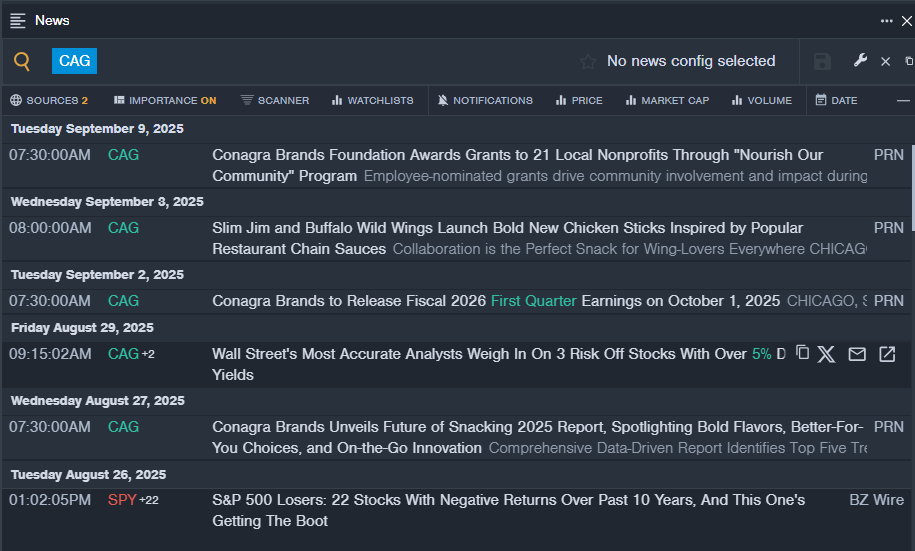Screen dimensions: 915x551
Task: Toggle the Notifications bell
Action: (485, 100)
